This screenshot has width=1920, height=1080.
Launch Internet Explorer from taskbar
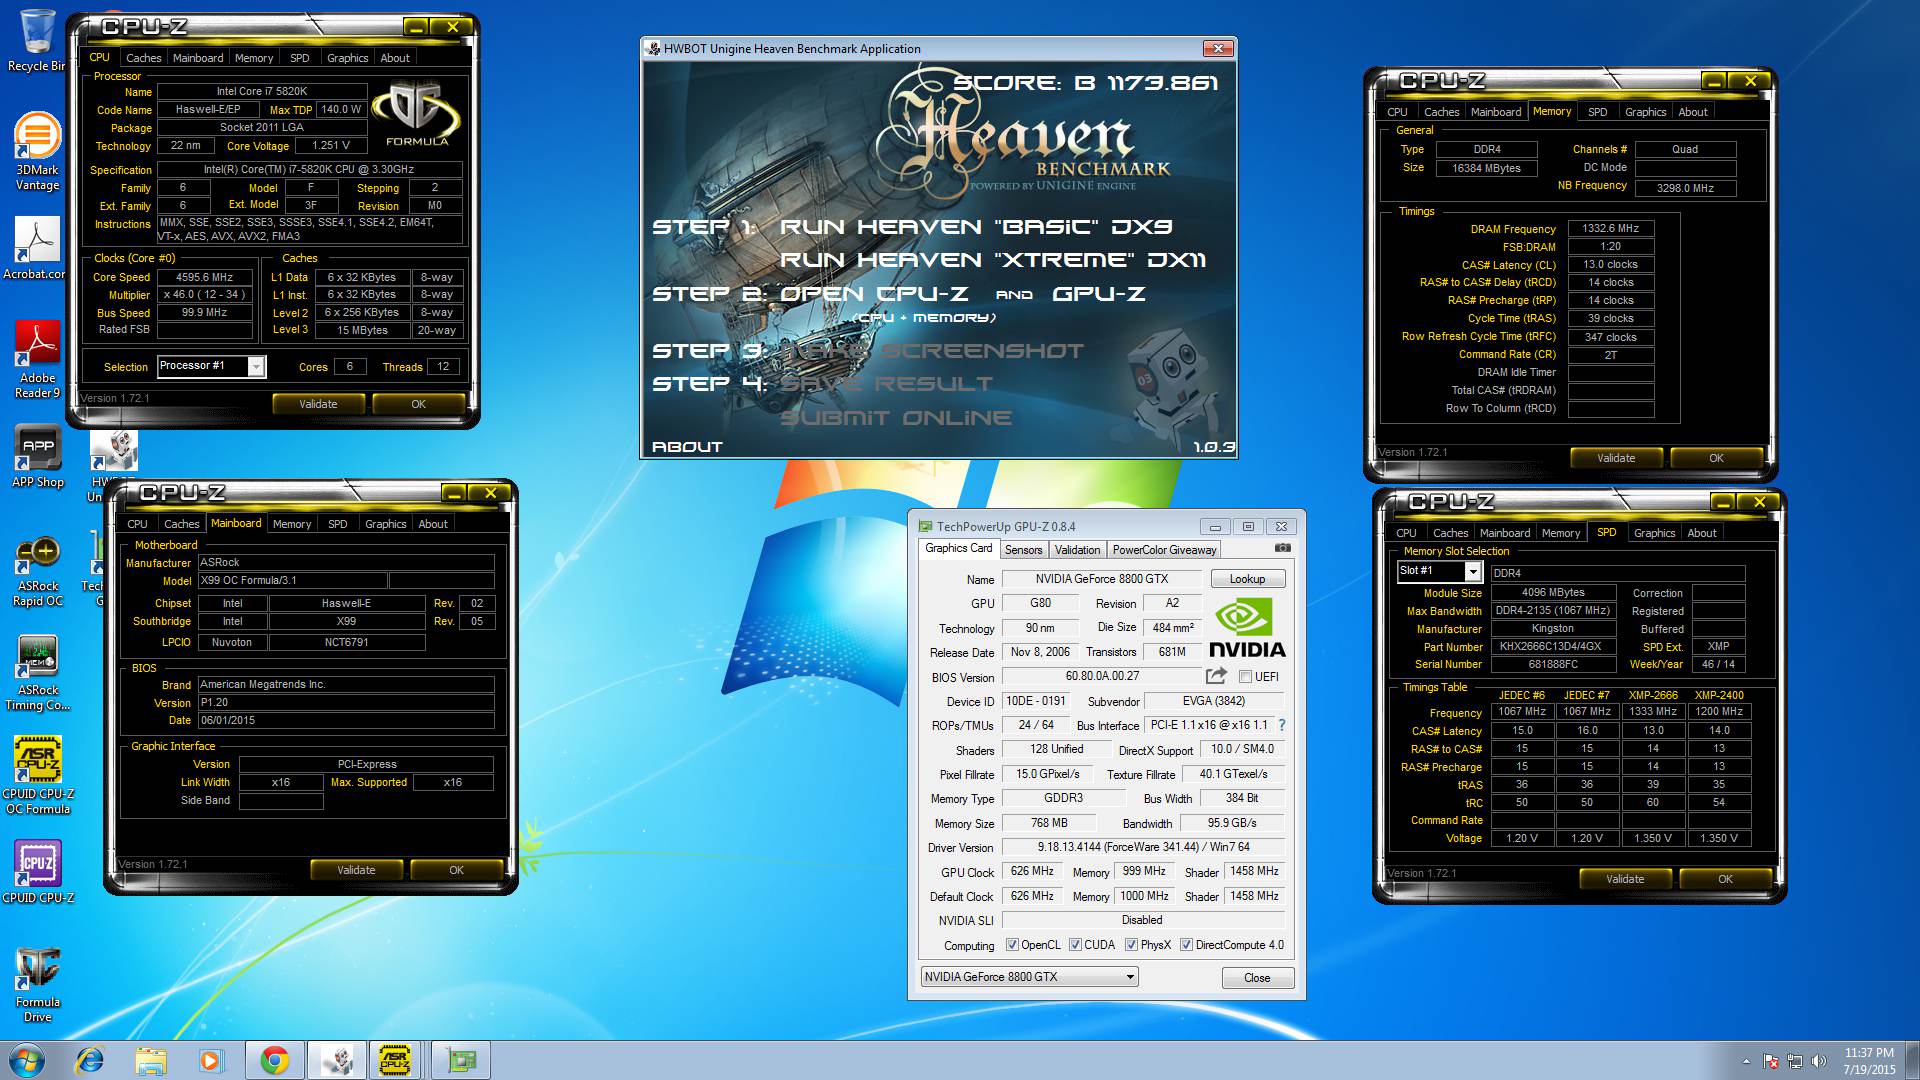(x=90, y=1060)
